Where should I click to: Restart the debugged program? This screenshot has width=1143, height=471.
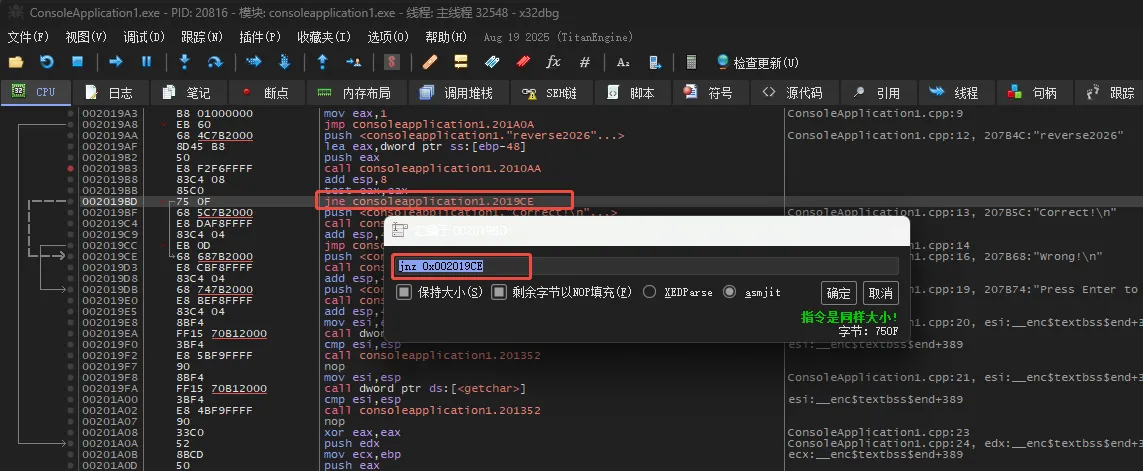click(47, 62)
